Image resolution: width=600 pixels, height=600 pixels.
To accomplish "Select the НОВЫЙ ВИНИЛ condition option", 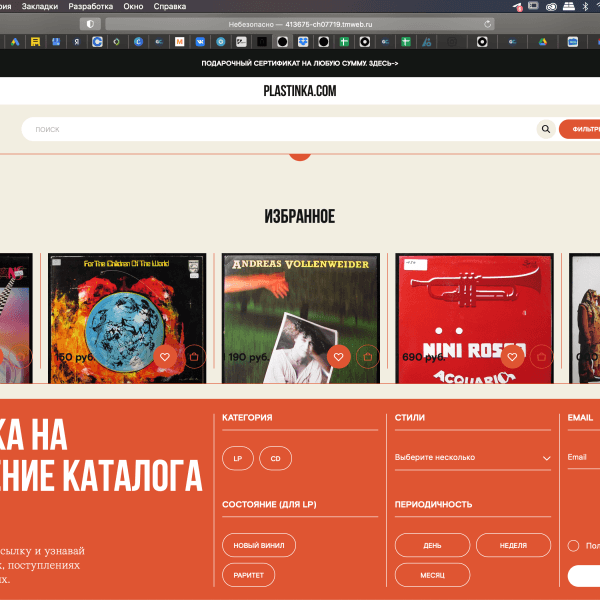I will 259,545.
